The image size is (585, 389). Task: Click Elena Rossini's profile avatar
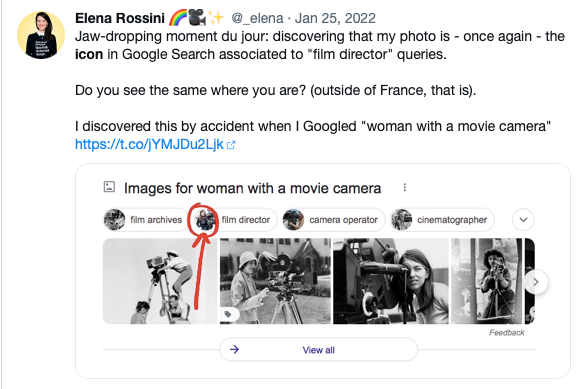pyautogui.click(x=41, y=35)
